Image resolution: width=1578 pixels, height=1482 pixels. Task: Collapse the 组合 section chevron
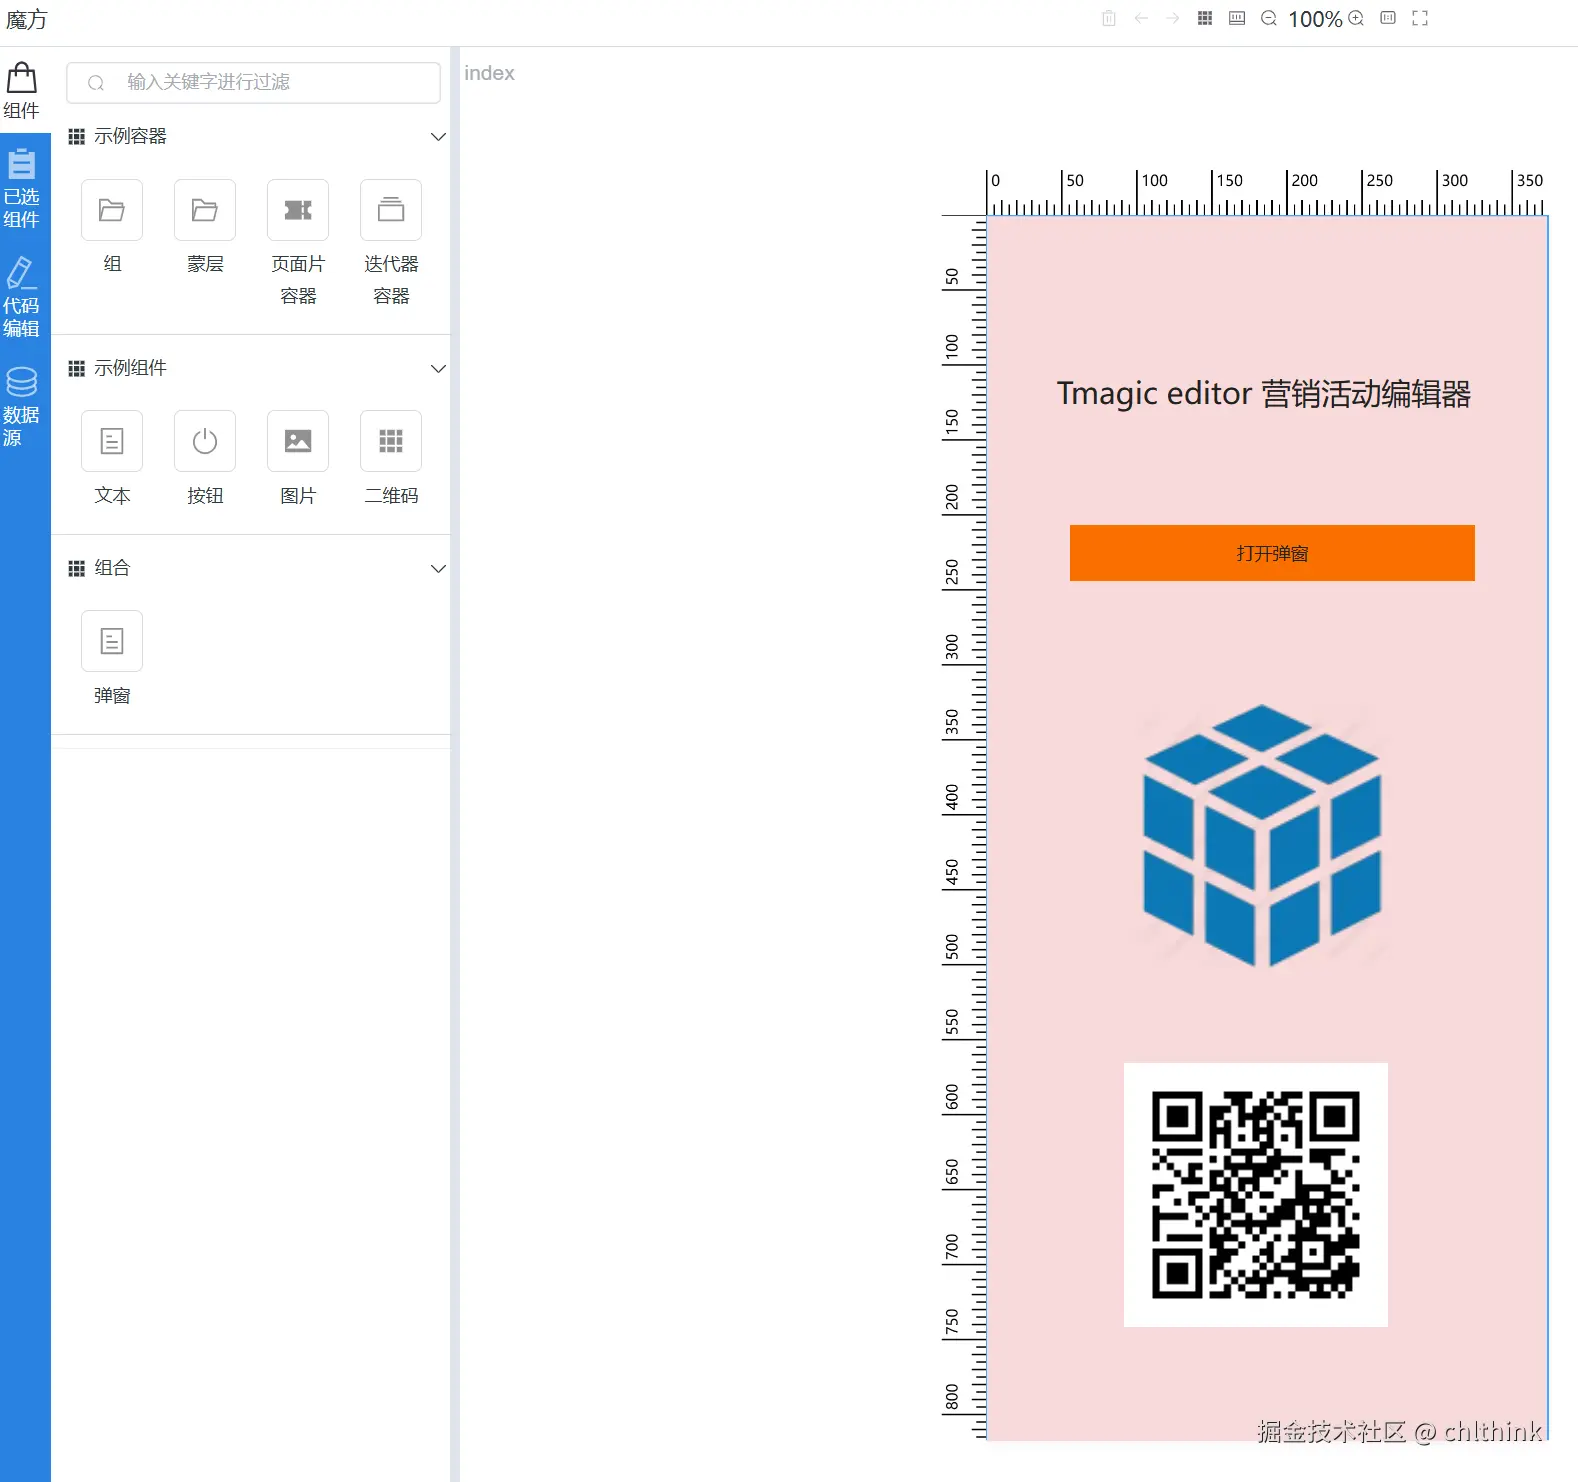point(438,569)
